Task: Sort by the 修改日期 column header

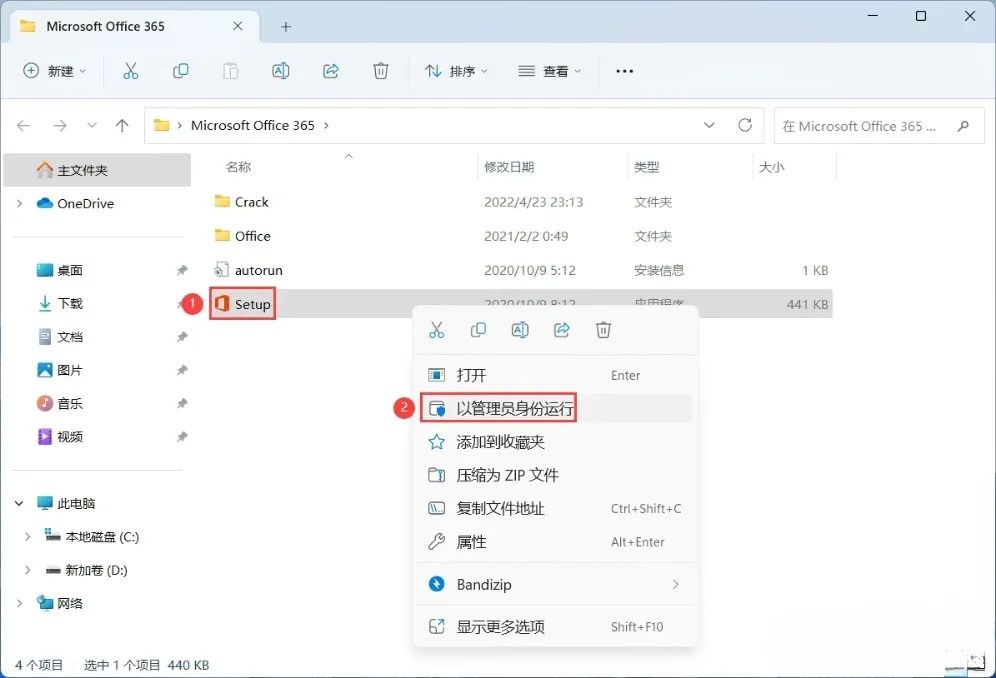Action: coord(509,167)
